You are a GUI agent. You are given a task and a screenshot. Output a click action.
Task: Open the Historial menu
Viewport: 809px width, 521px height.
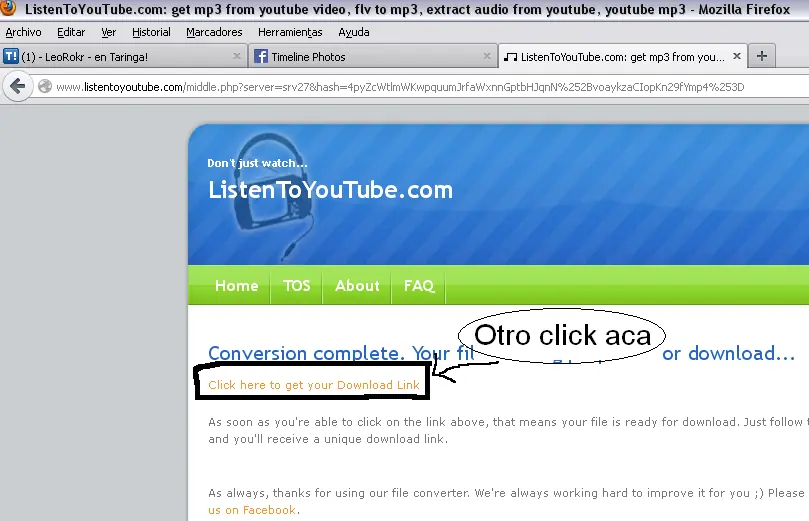pyautogui.click(x=151, y=32)
